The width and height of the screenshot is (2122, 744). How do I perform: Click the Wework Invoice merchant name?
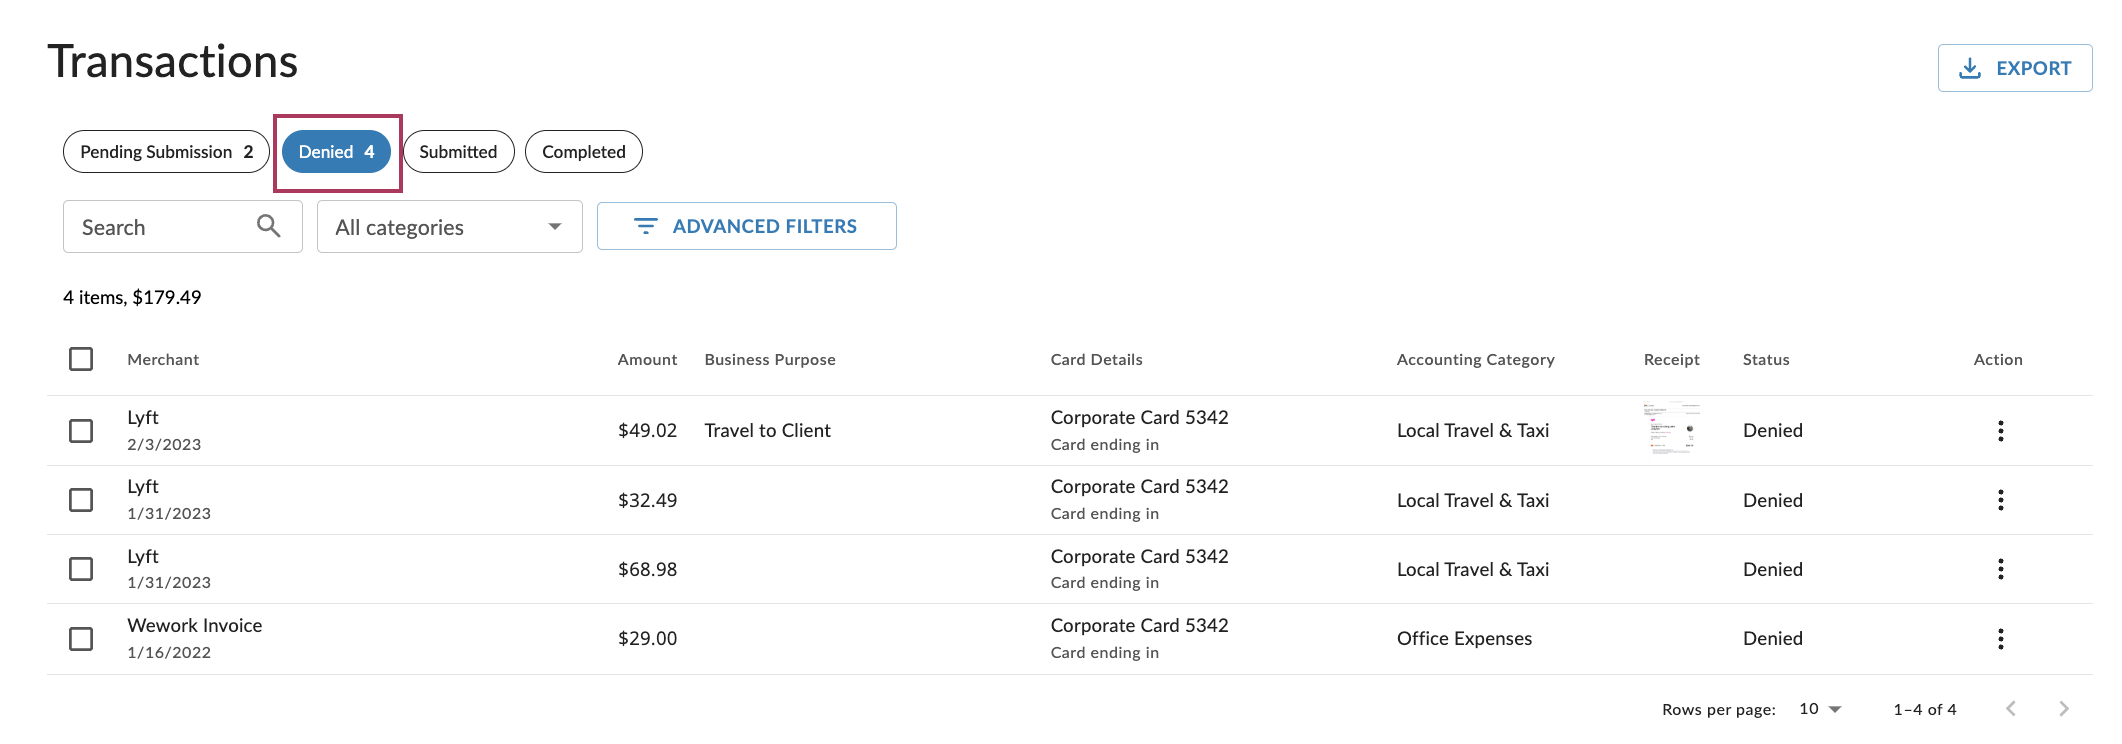coord(194,625)
